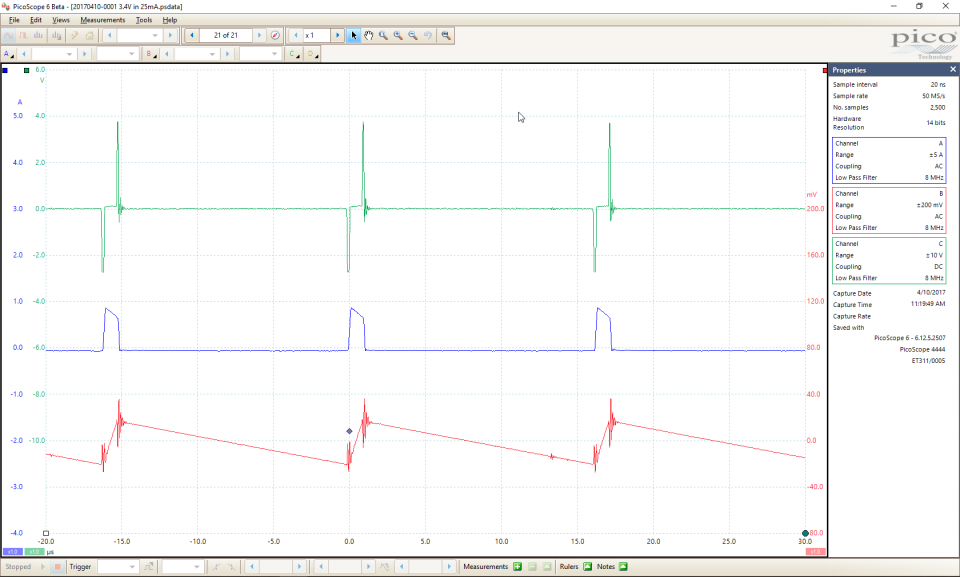The image size is (960, 577).
Task: Click the blue channel A ruler handle
Action: (x=6, y=71)
